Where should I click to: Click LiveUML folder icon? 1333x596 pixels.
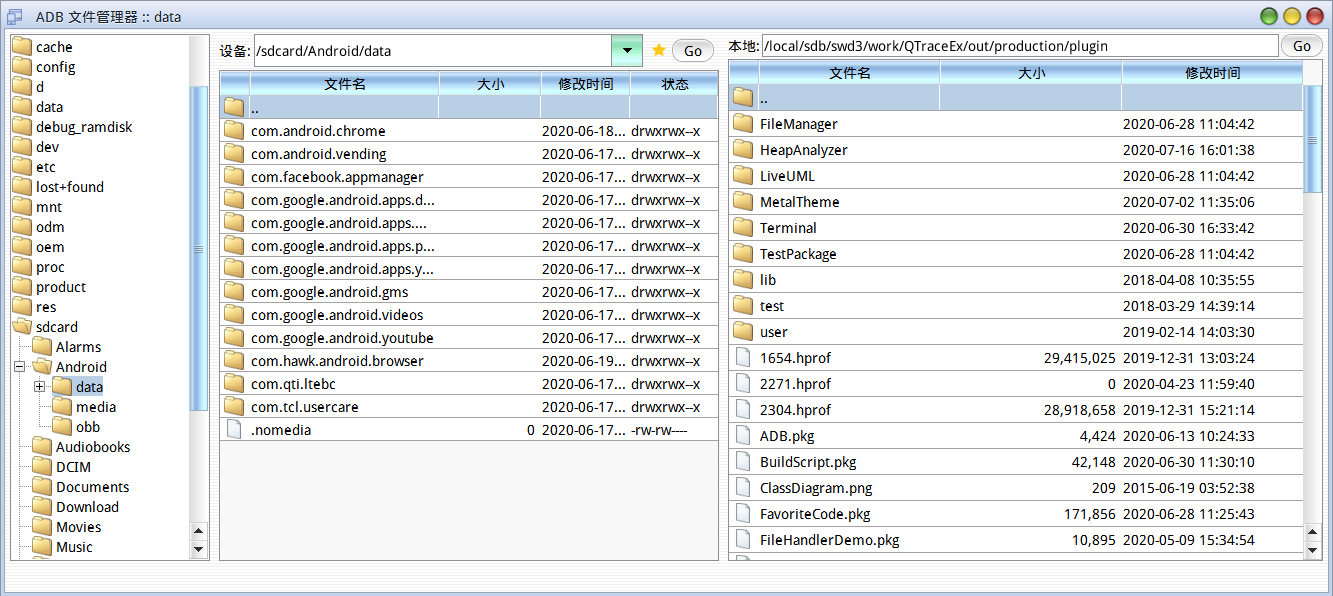coord(743,176)
